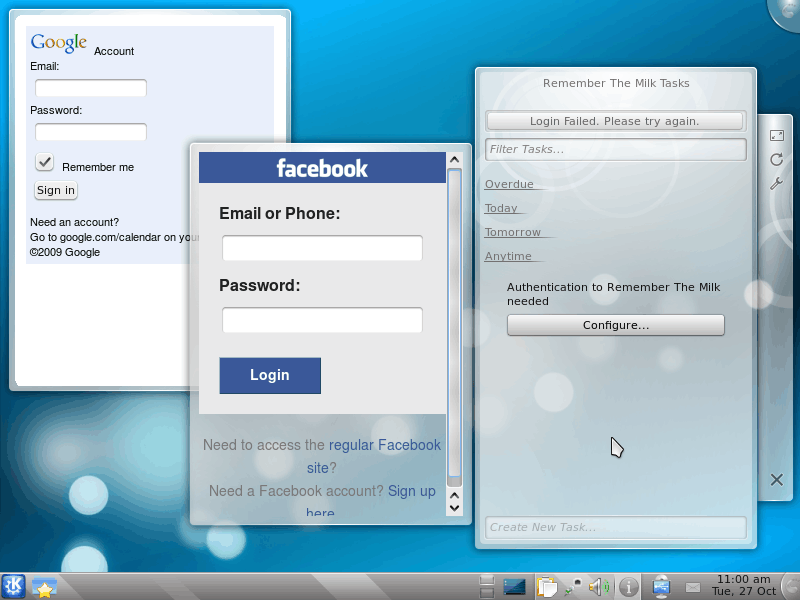Click the resize handle icon on Remember The Milk widget
800x600 pixels.
[777, 135]
